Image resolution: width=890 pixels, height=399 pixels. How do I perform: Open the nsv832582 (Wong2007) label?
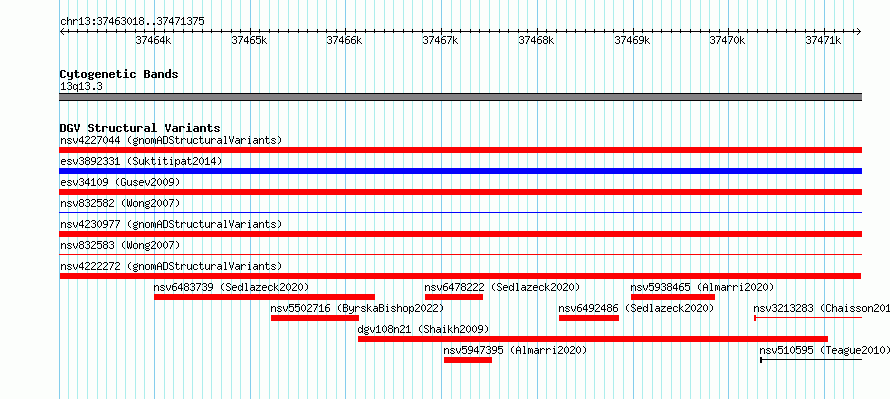pos(120,203)
